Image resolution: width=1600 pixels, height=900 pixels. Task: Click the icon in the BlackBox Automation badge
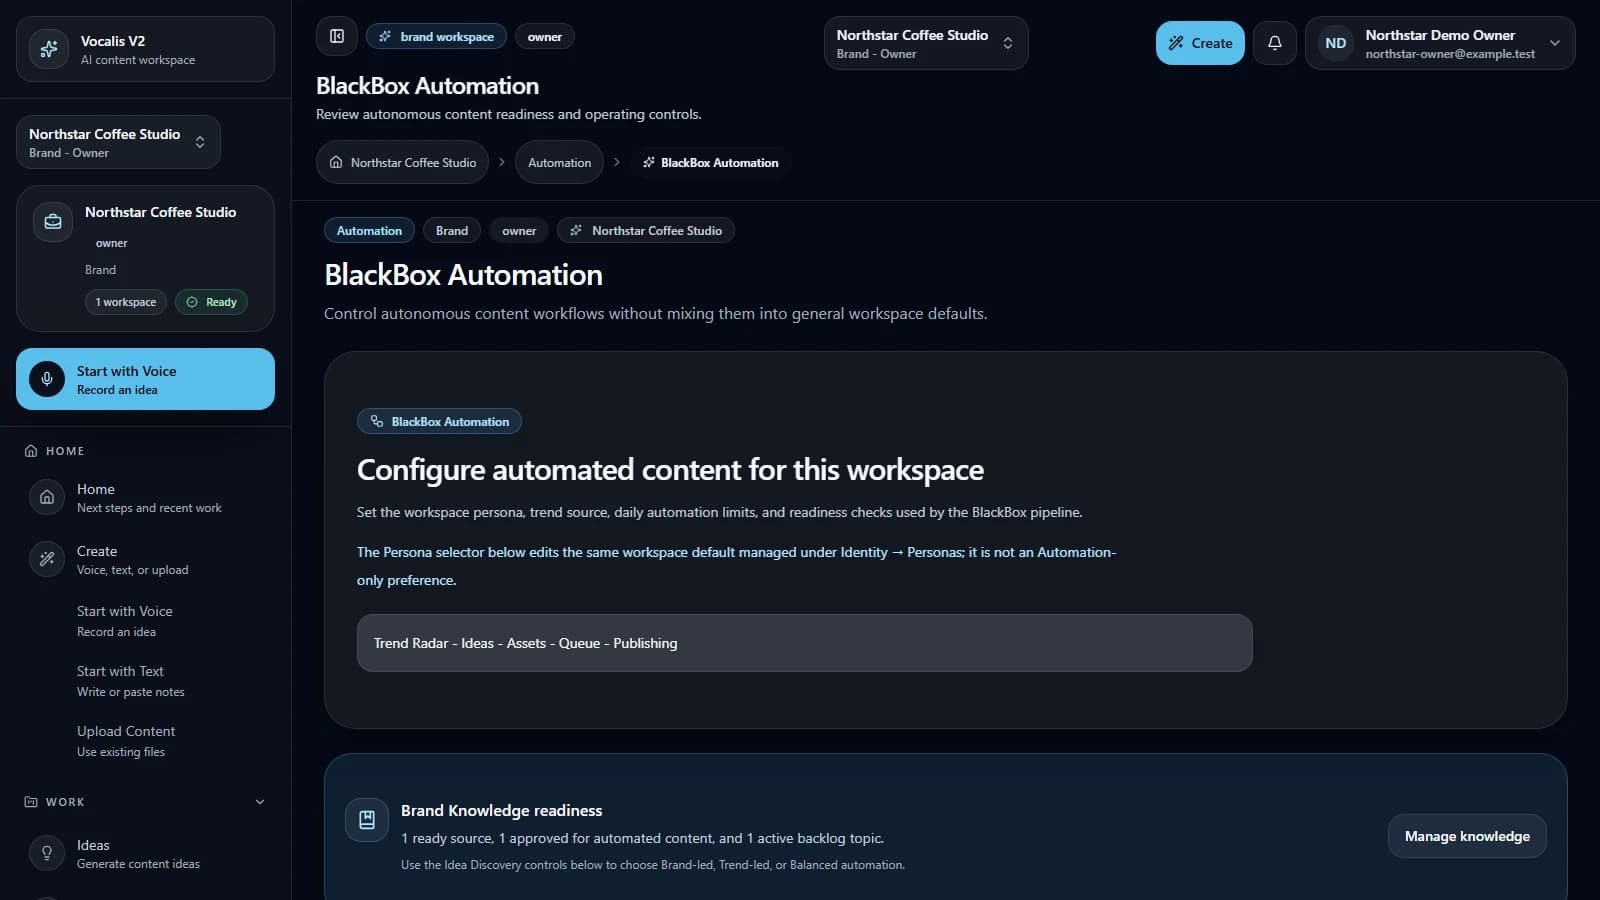point(377,421)
